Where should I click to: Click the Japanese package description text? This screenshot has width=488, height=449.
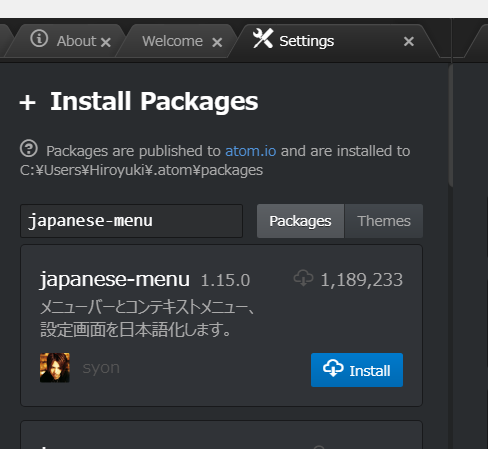pos(147,319)
